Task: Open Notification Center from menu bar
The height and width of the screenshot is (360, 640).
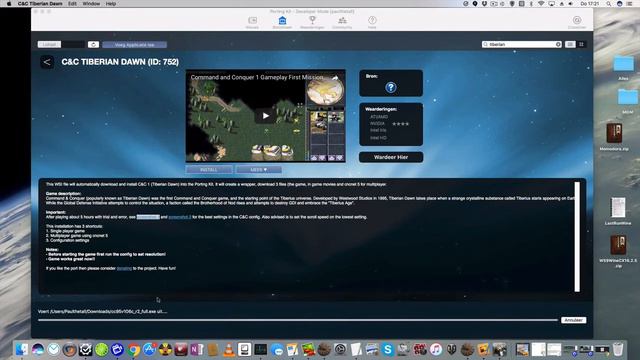Action: (x=629, y=4)
